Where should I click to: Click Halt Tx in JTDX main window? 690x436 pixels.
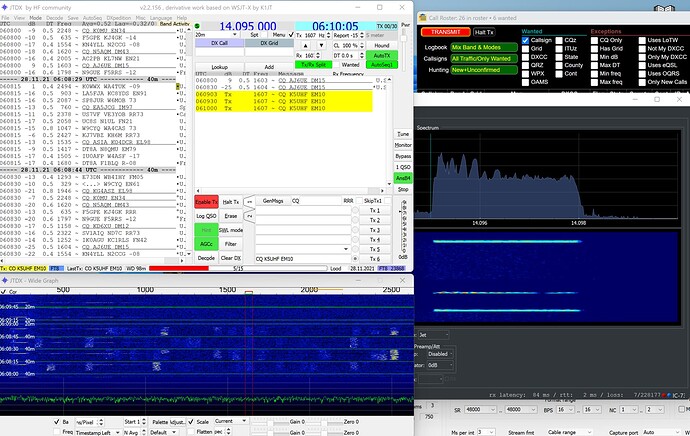(231, 202)
